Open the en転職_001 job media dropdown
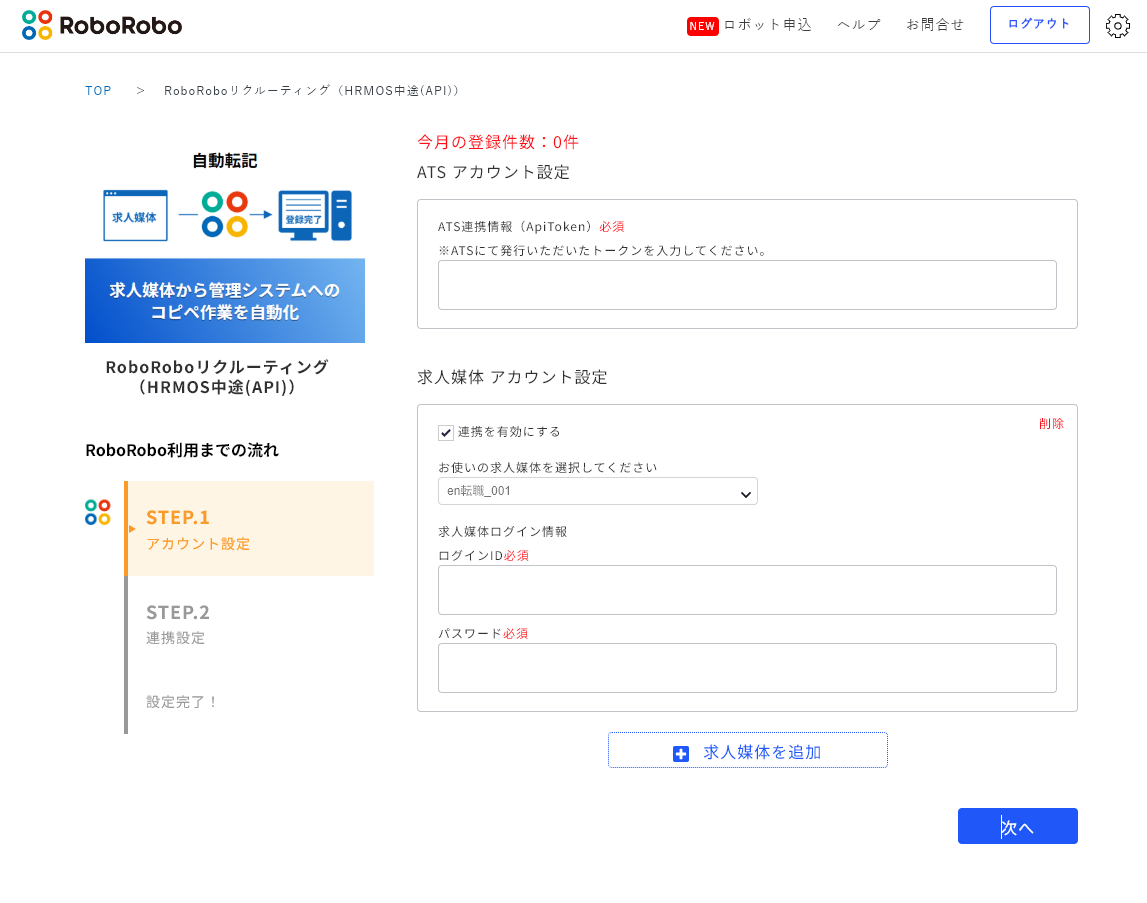Screen dimensions: 1147x903 tap(598, 491)
